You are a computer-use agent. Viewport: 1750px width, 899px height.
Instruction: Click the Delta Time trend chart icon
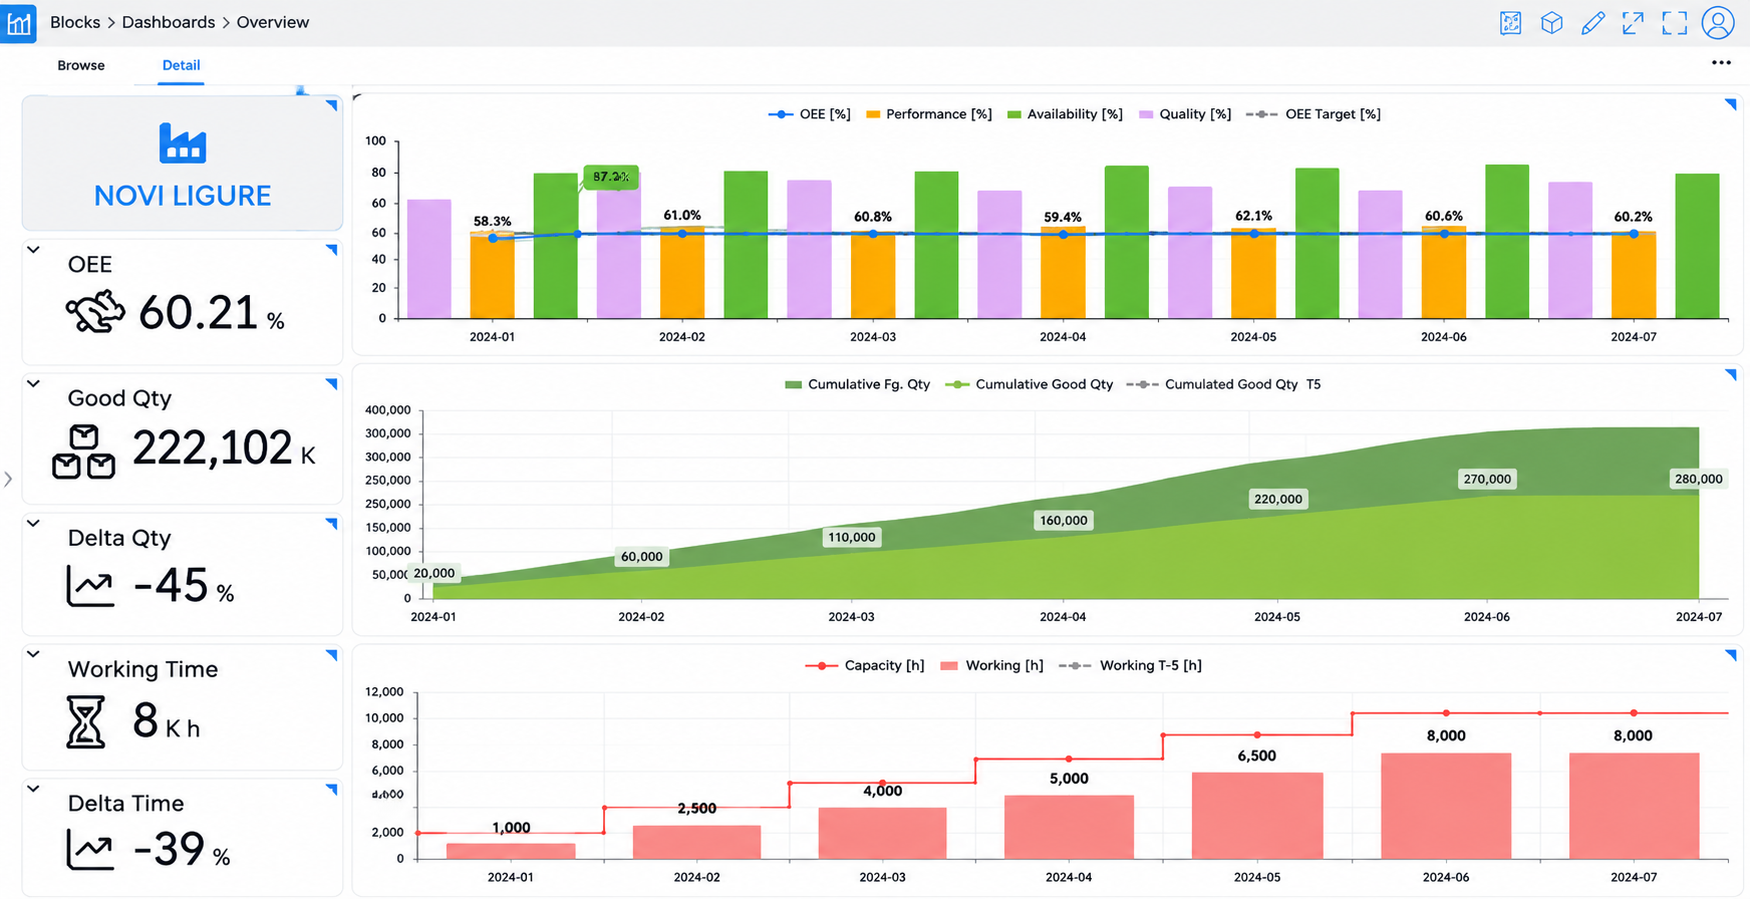click(90, 849)
